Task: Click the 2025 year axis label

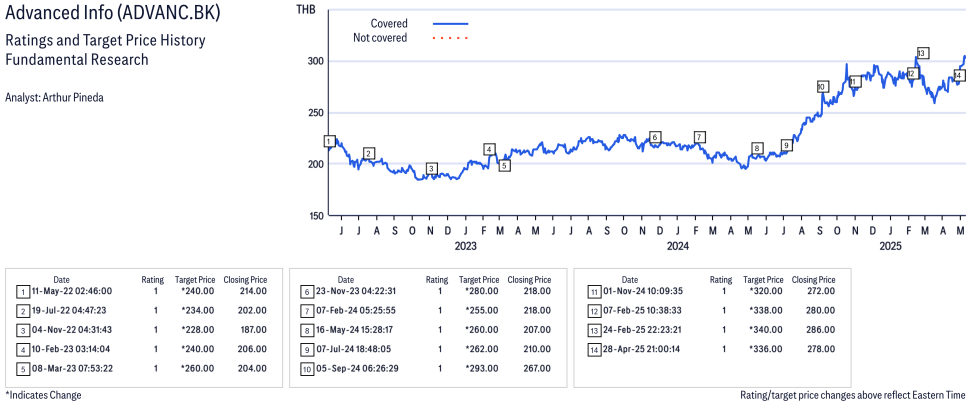Action: [x=891, y=246]
